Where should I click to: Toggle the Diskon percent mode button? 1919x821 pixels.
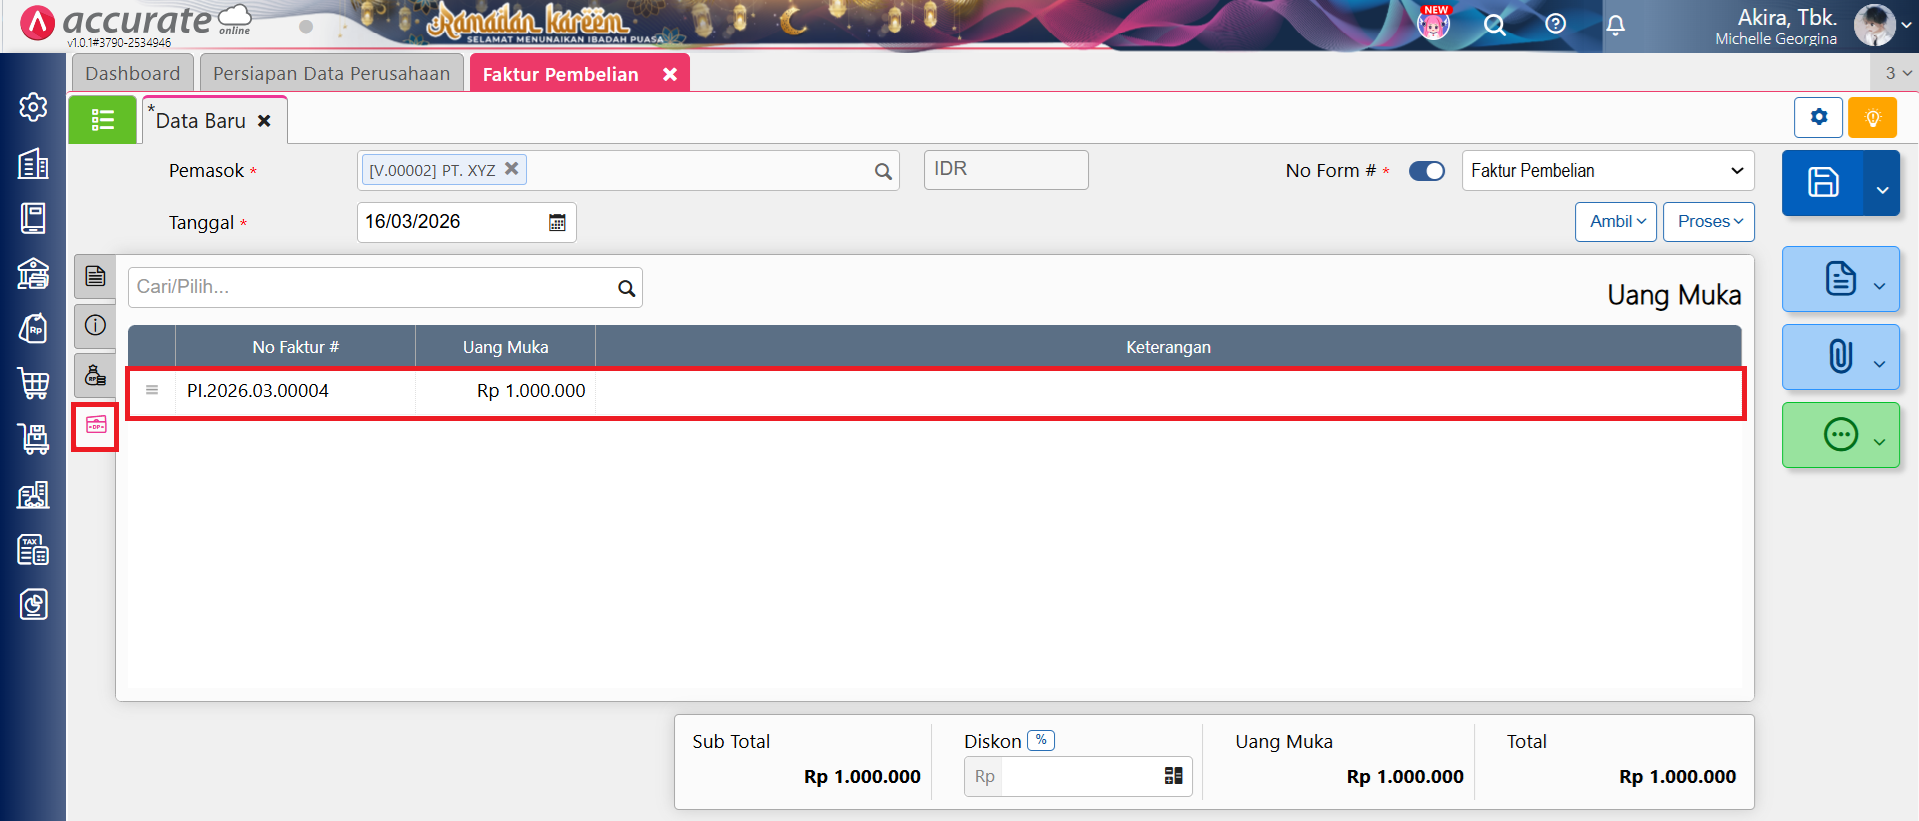(x=1041, y=741)
